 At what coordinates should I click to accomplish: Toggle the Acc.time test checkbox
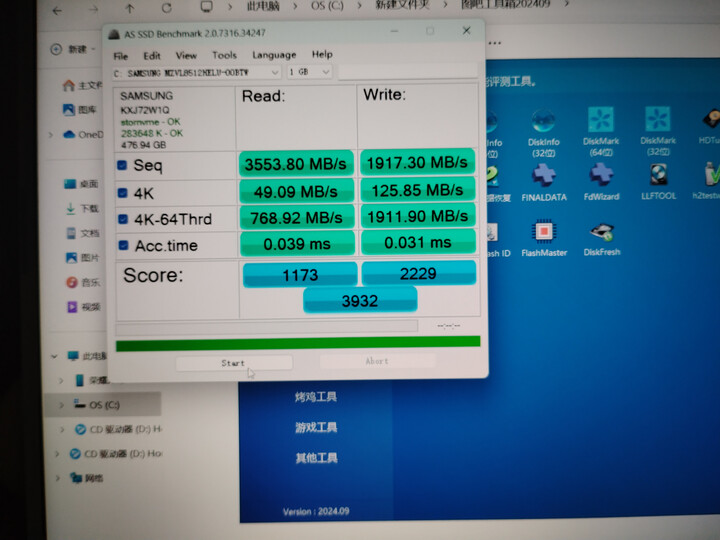click(124, 245)
